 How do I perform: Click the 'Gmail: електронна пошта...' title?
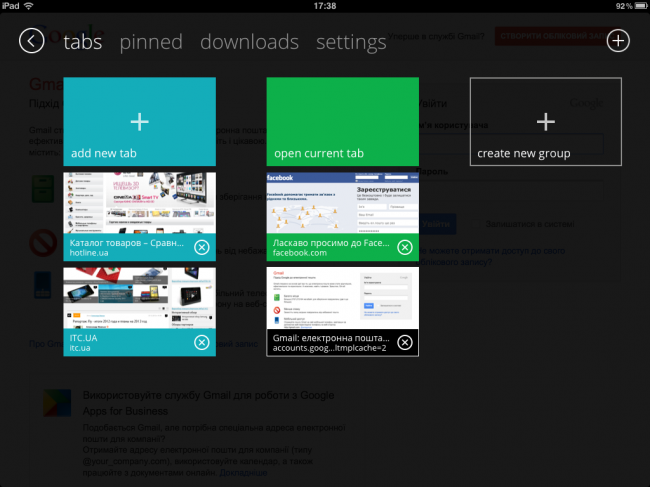tap(331, 337)
